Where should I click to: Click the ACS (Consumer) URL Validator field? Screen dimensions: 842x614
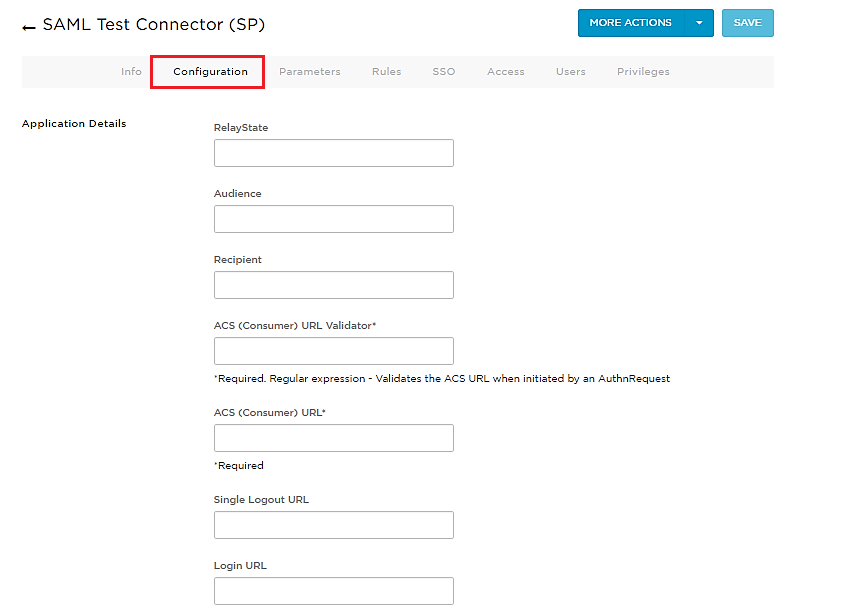(x=333, y=350)
